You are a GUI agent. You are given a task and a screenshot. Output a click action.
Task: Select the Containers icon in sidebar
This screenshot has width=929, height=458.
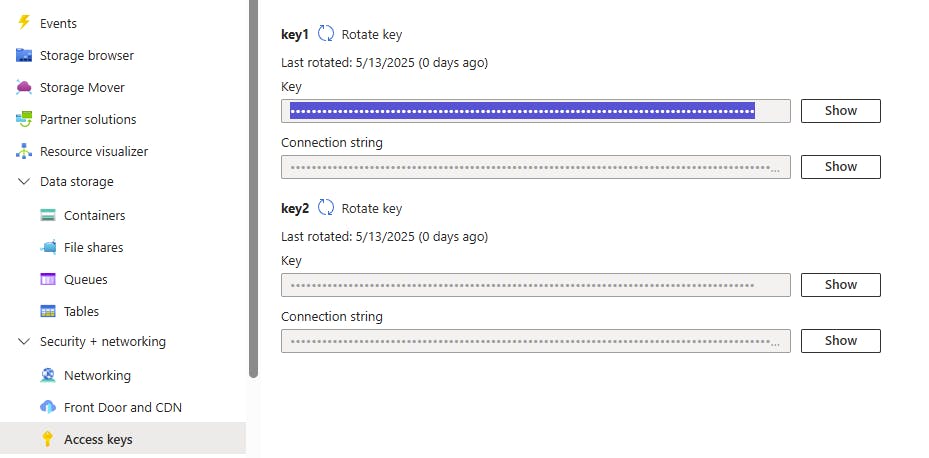click(x=48, y=215)
